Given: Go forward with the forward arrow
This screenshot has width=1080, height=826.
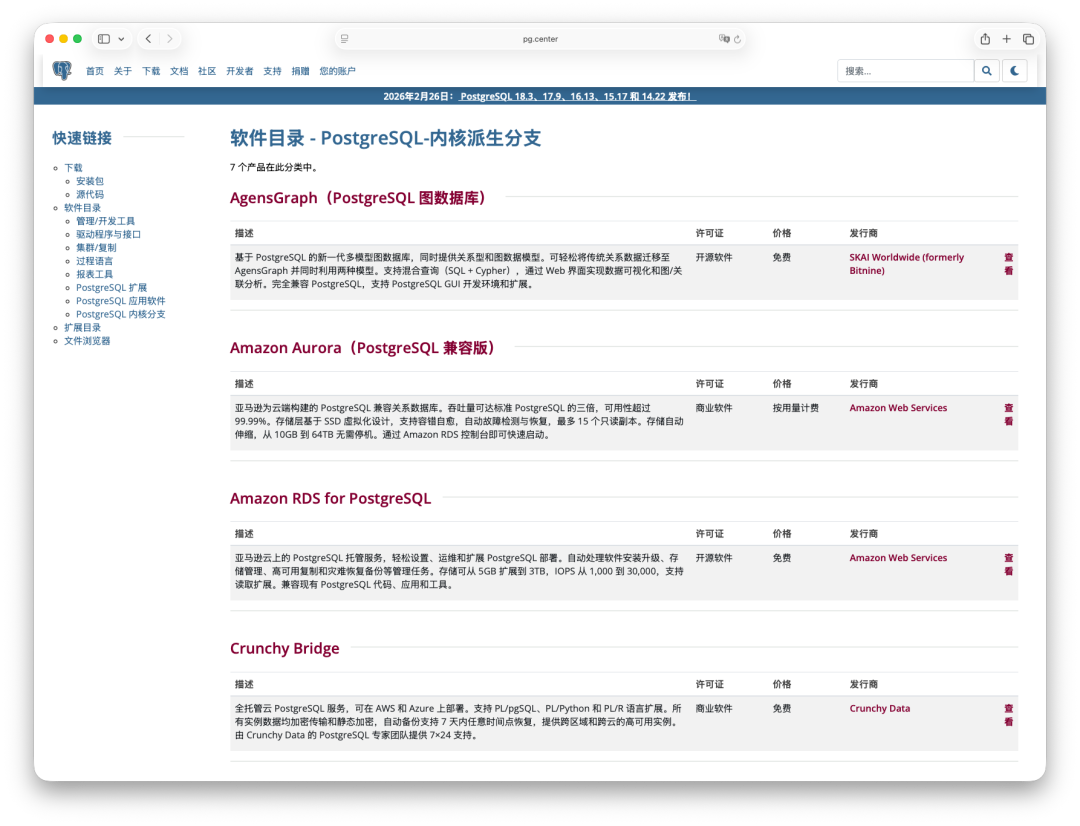Looking at the screenshot, I should [169, 39].
